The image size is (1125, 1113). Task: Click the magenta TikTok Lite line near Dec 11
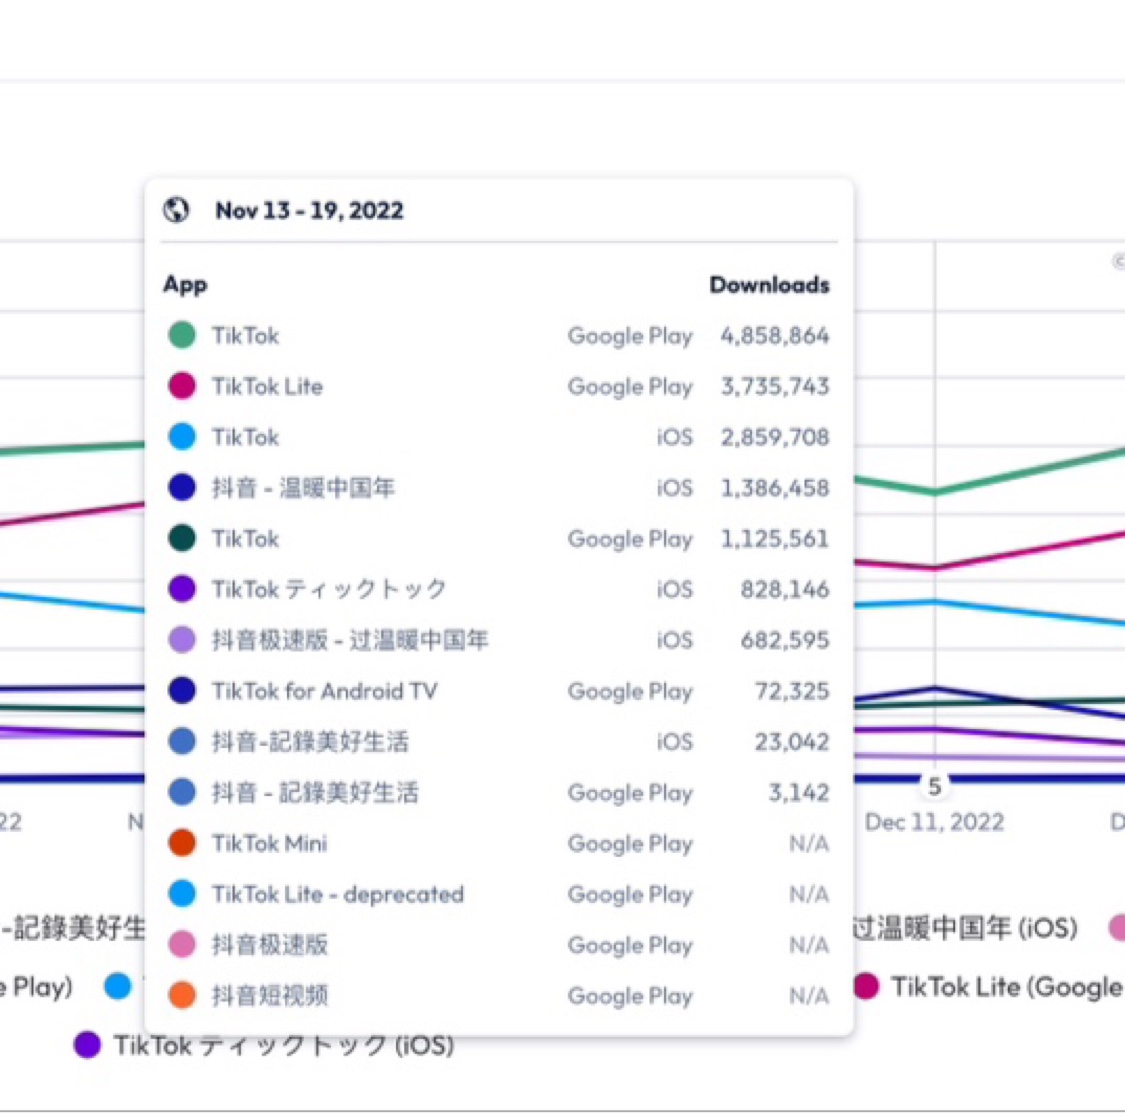[934, 567]
